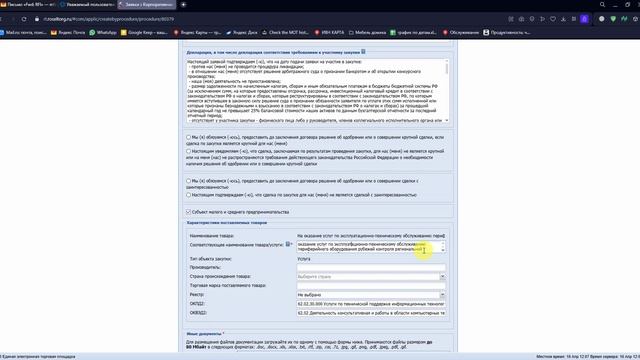
Task: Open a new browser tab with plus
Action: point(183,4)
